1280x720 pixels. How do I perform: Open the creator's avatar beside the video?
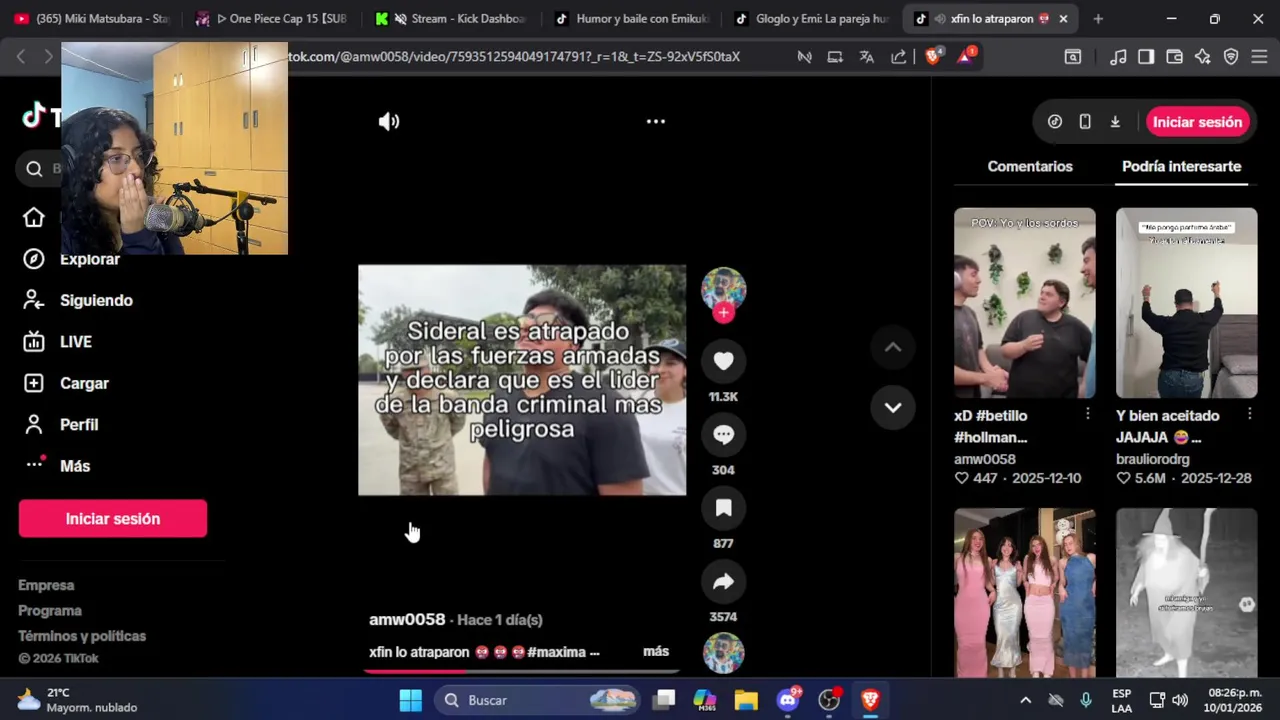723,289
